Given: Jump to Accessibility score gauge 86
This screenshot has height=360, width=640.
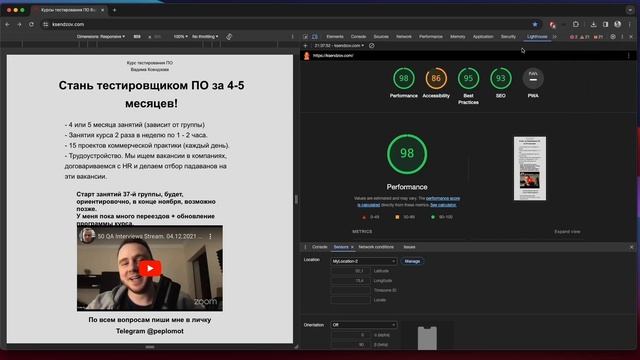Looking at the screenshot, I should pyautogui.click(x=436, y=78).
